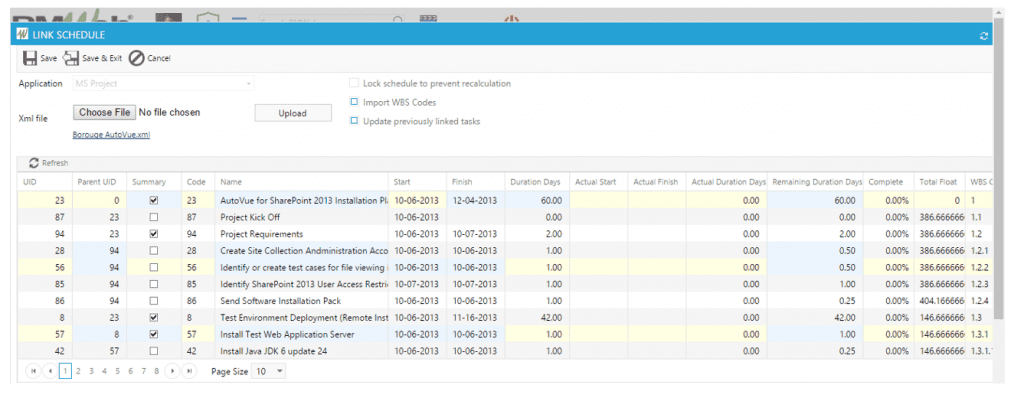This screenshot has width=1024, height=398.
Task: Open the Borouge AutoVue.xml link
Action: click(x=111, y=135)
